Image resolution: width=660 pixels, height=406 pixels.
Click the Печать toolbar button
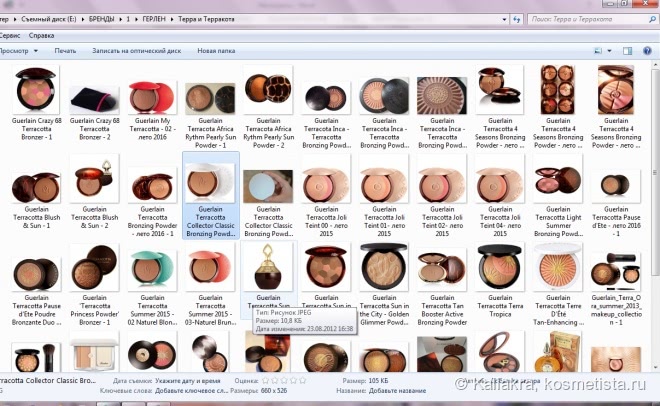pos(65,51)
